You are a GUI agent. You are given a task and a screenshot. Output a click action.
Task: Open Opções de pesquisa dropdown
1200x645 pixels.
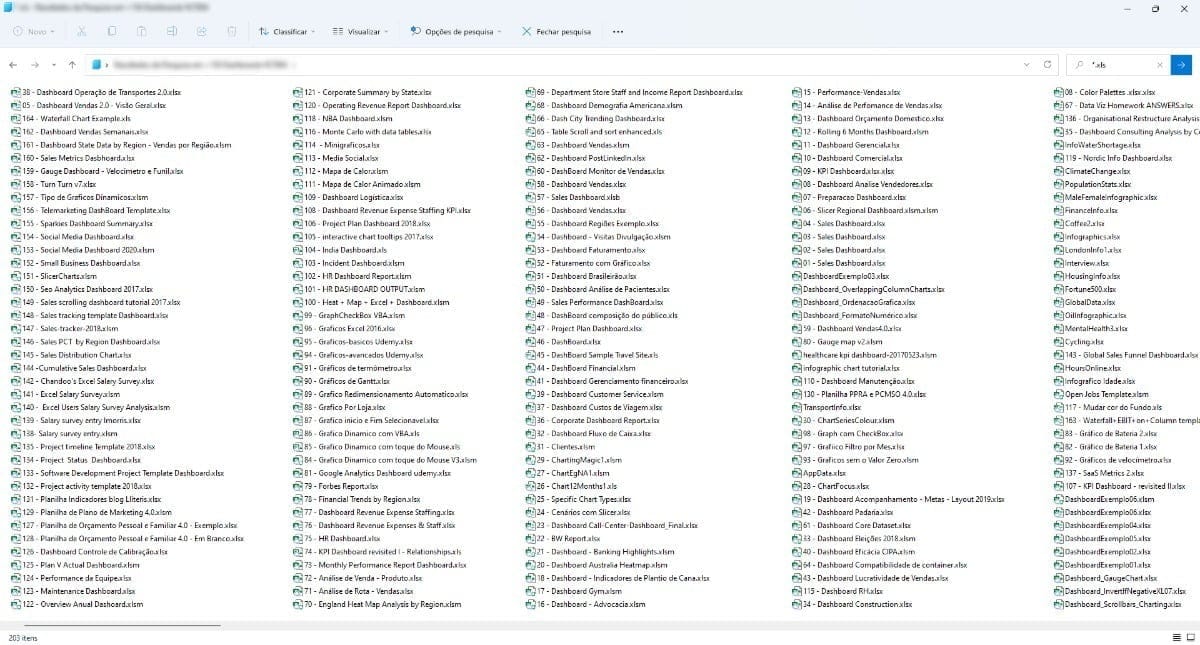pos(456,31)
